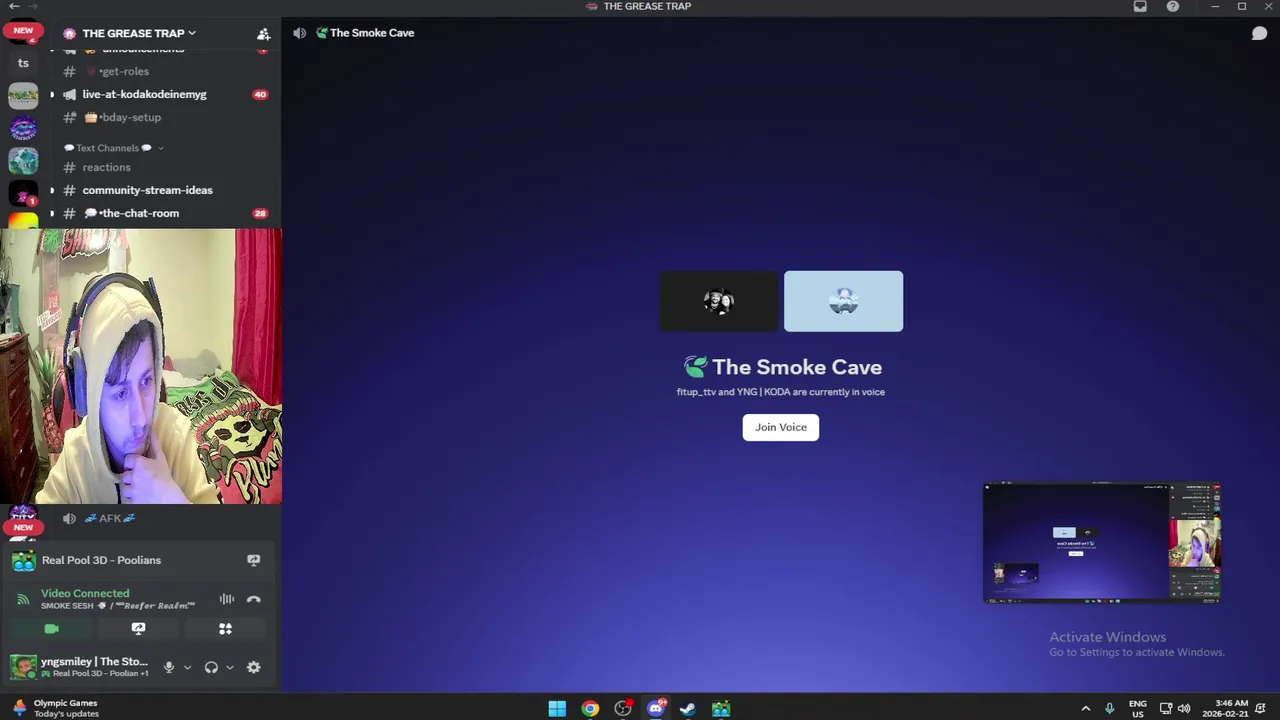Expand the-chat-room thread arrow
Viewport: 1280px width, 720px height.
point(52,213)
